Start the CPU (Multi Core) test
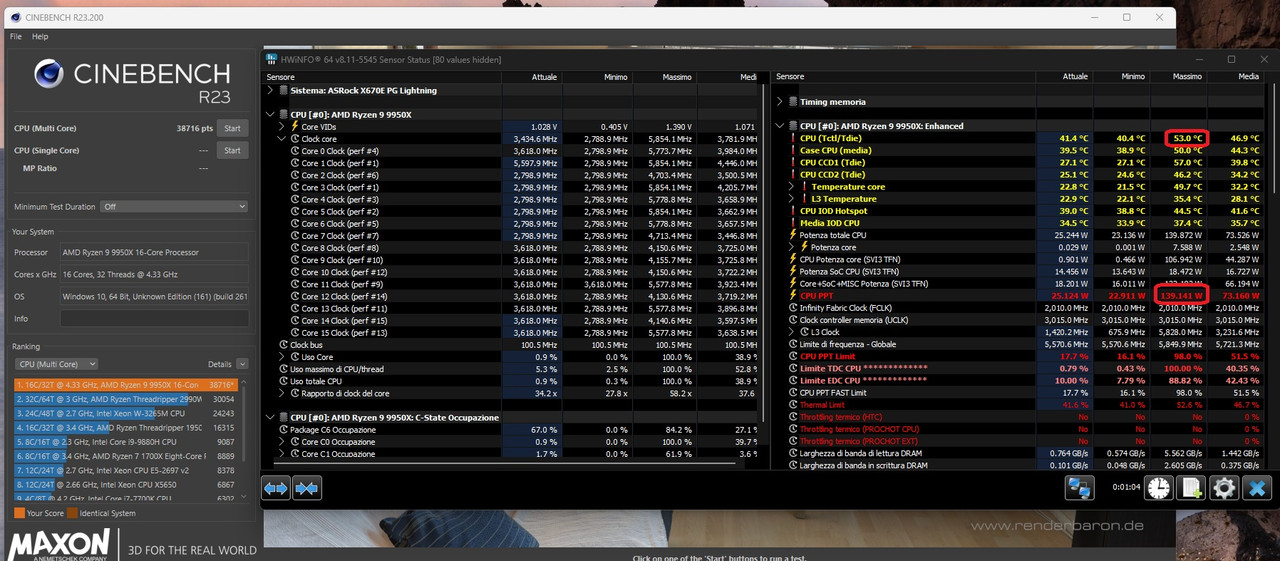The width and height of the screenshot is (1280, 561). pos(232,128)
